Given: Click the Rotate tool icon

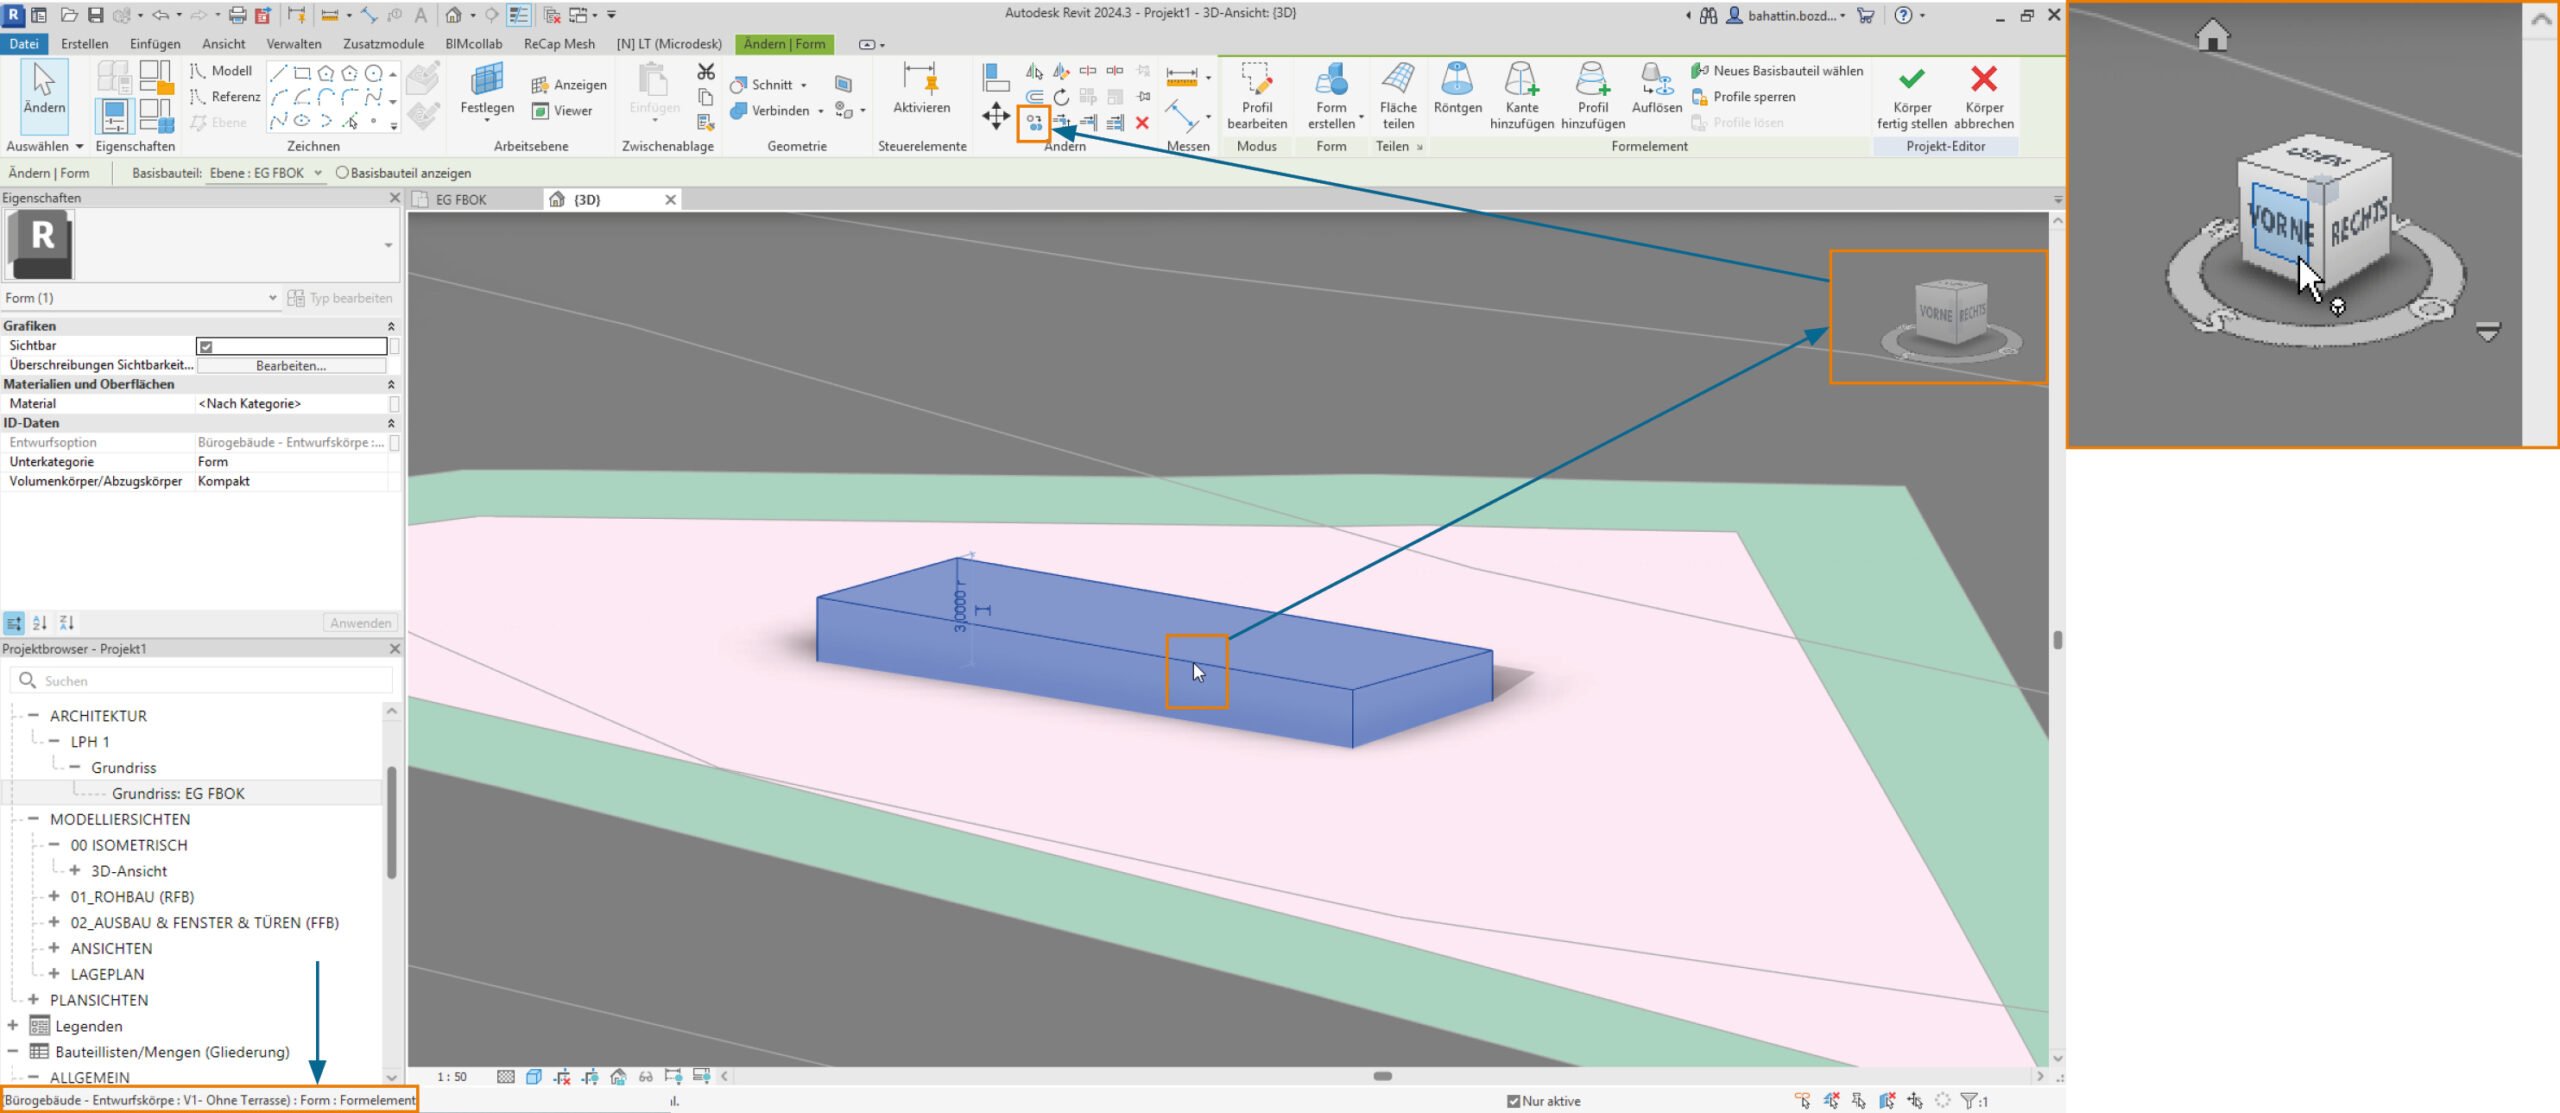Looking at the screenshot, I should click(x=1061, y=97).
